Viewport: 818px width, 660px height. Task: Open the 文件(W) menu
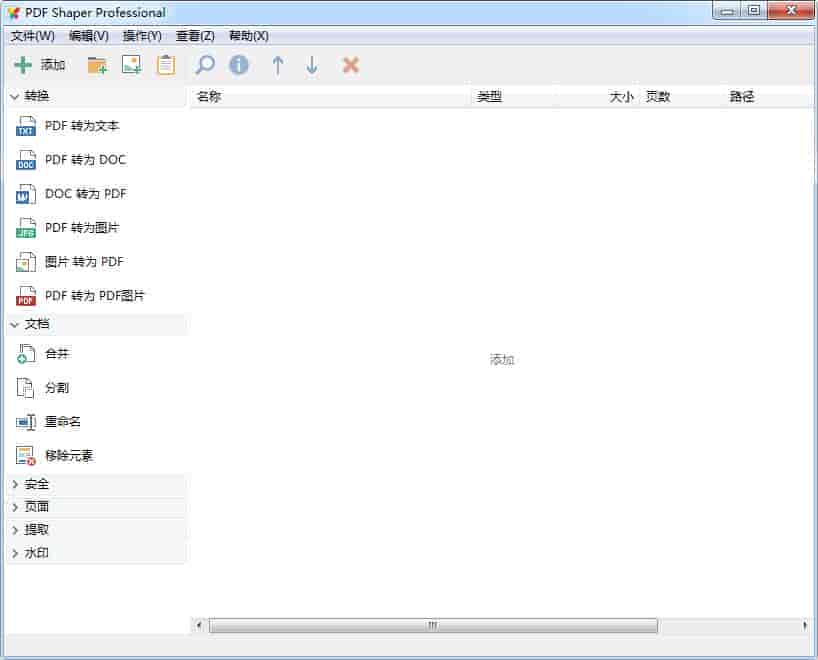point(32,36)
